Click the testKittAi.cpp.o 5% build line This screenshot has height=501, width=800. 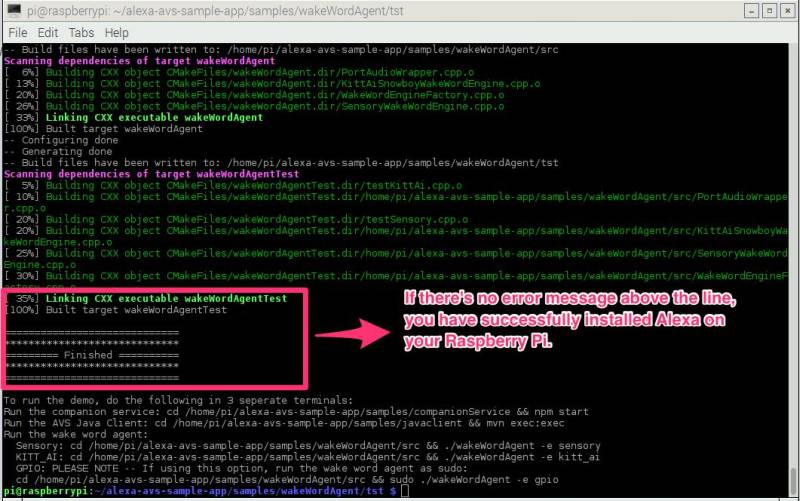(233, 185)
